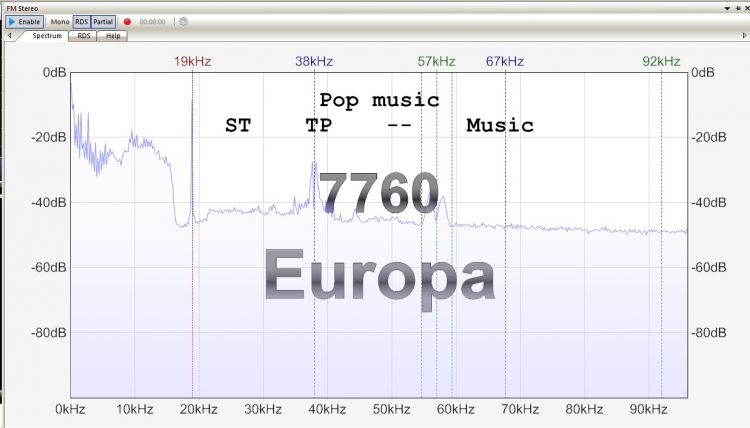The height and width of the screenshot is (428, 750).
Task: Click the '80kHz' frequency axis label
Action: tap(584, 409)
